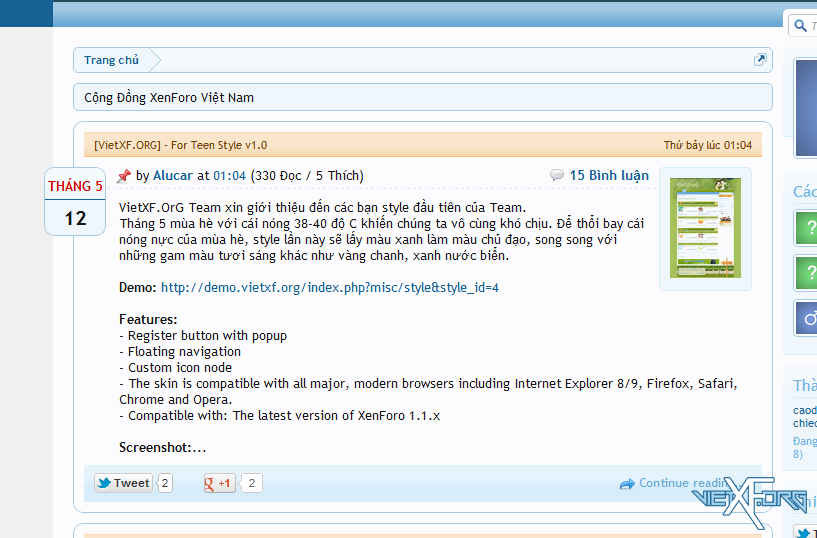The height and width of the screenshot is (538, 817).
Task: Click the tweet count bubble
Action: (165, 483)
